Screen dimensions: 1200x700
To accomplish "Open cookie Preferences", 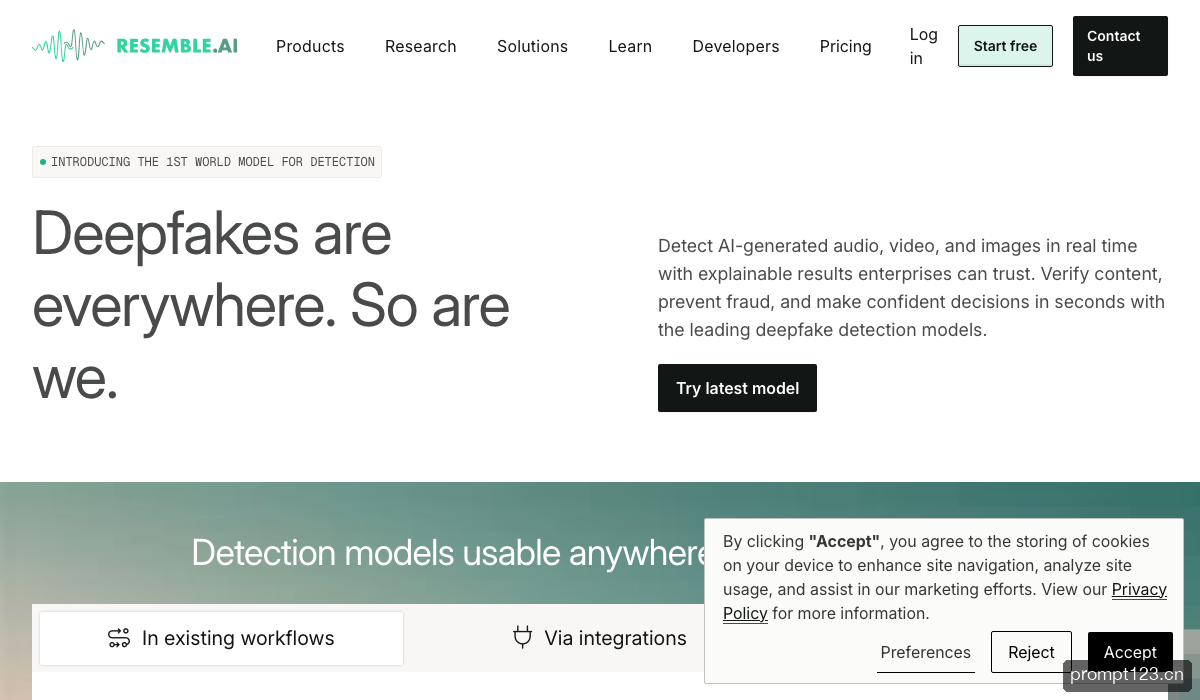I will pyautogui.click(x=926, y=652).
